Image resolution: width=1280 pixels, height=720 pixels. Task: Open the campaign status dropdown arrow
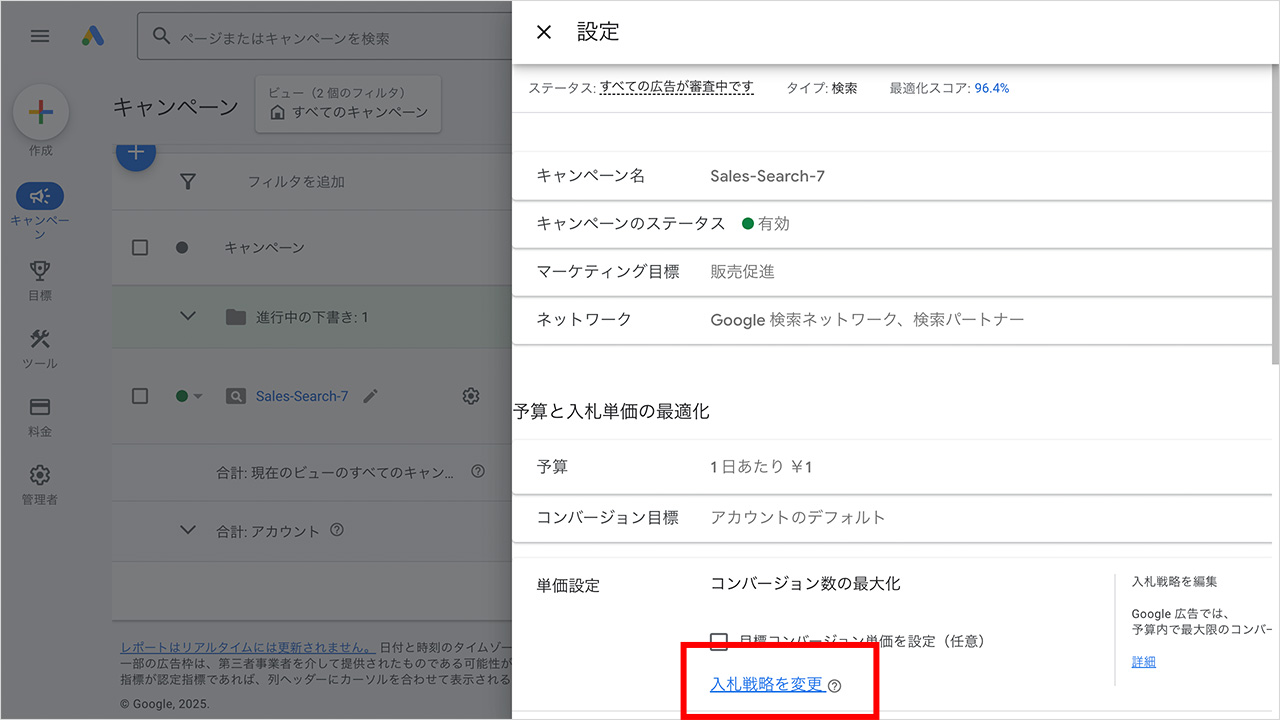pyautogui.click(x=198, y=396)
